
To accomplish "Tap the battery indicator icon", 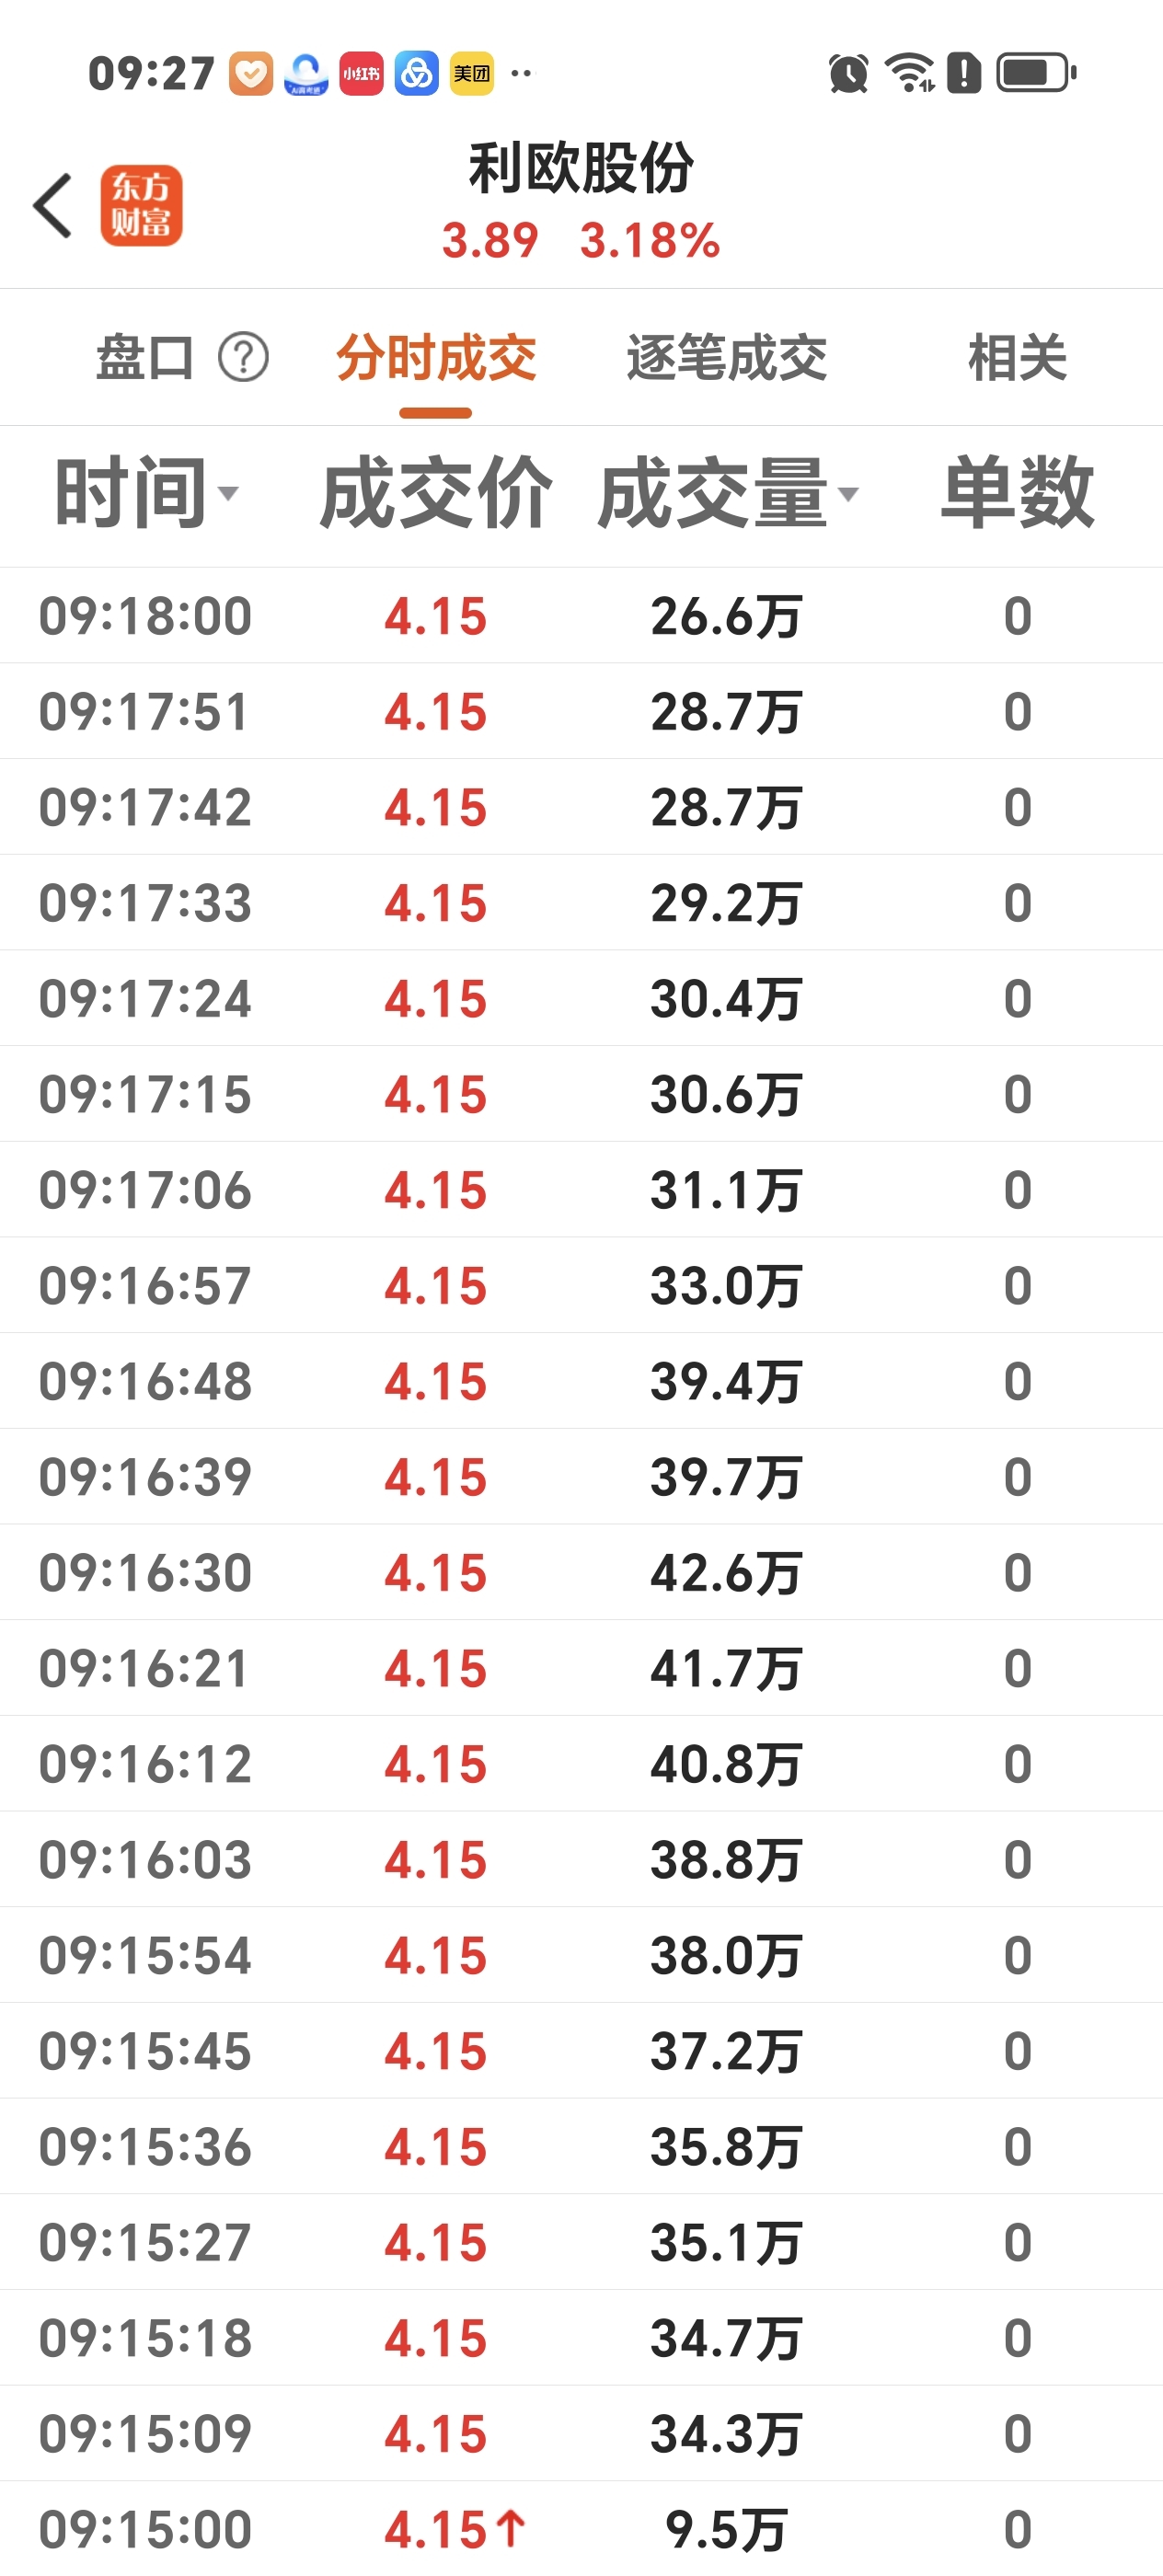I will 1036,73.
